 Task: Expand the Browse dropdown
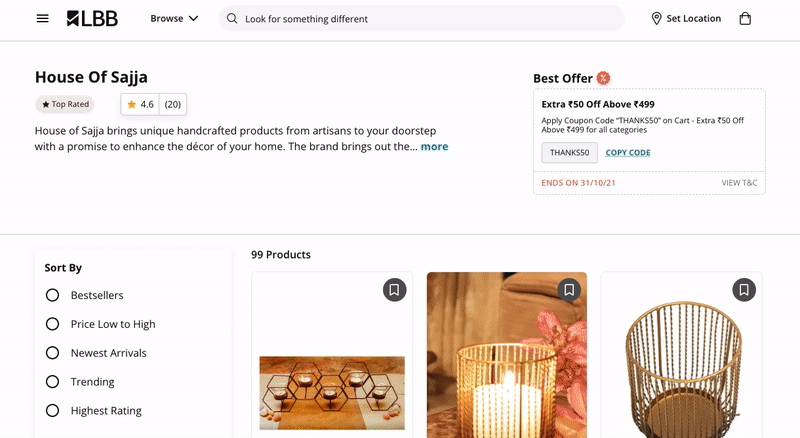174,18
